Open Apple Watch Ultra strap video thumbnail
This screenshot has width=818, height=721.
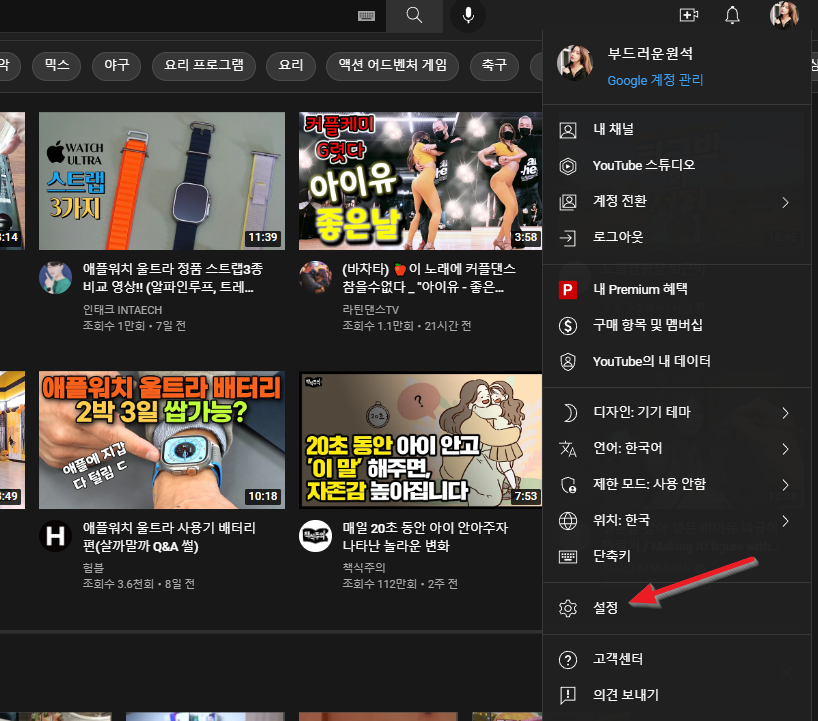(x=162, y=181)
